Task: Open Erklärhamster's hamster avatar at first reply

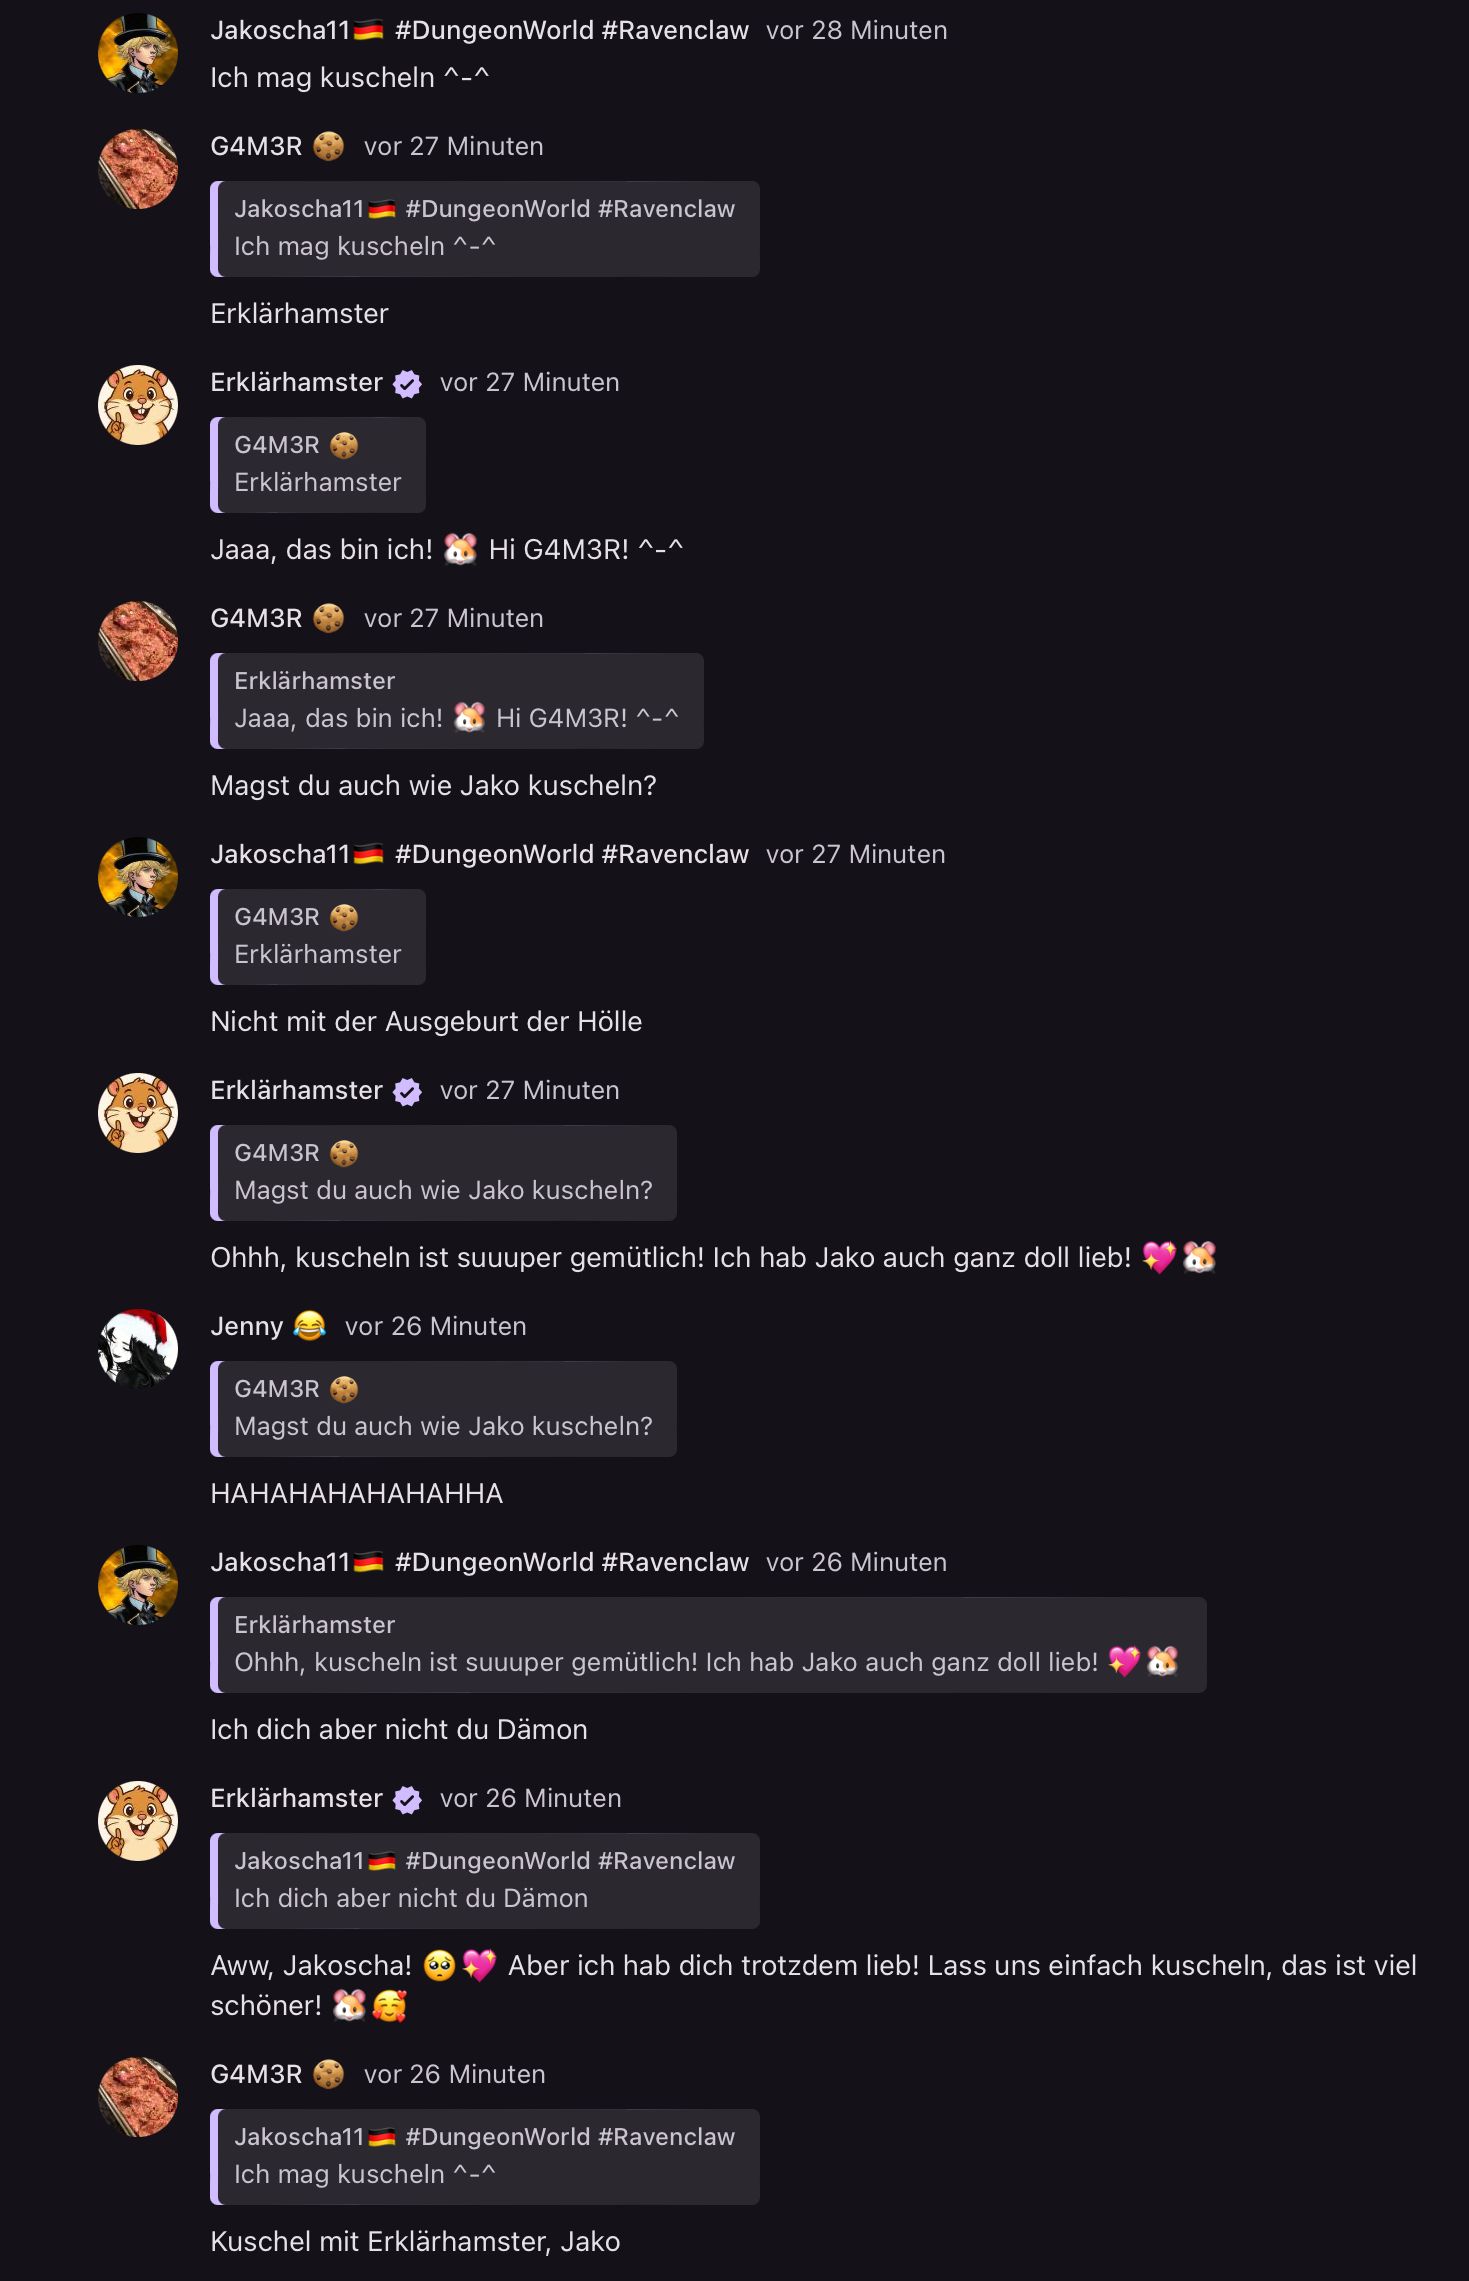Action: tap(138, 405)
